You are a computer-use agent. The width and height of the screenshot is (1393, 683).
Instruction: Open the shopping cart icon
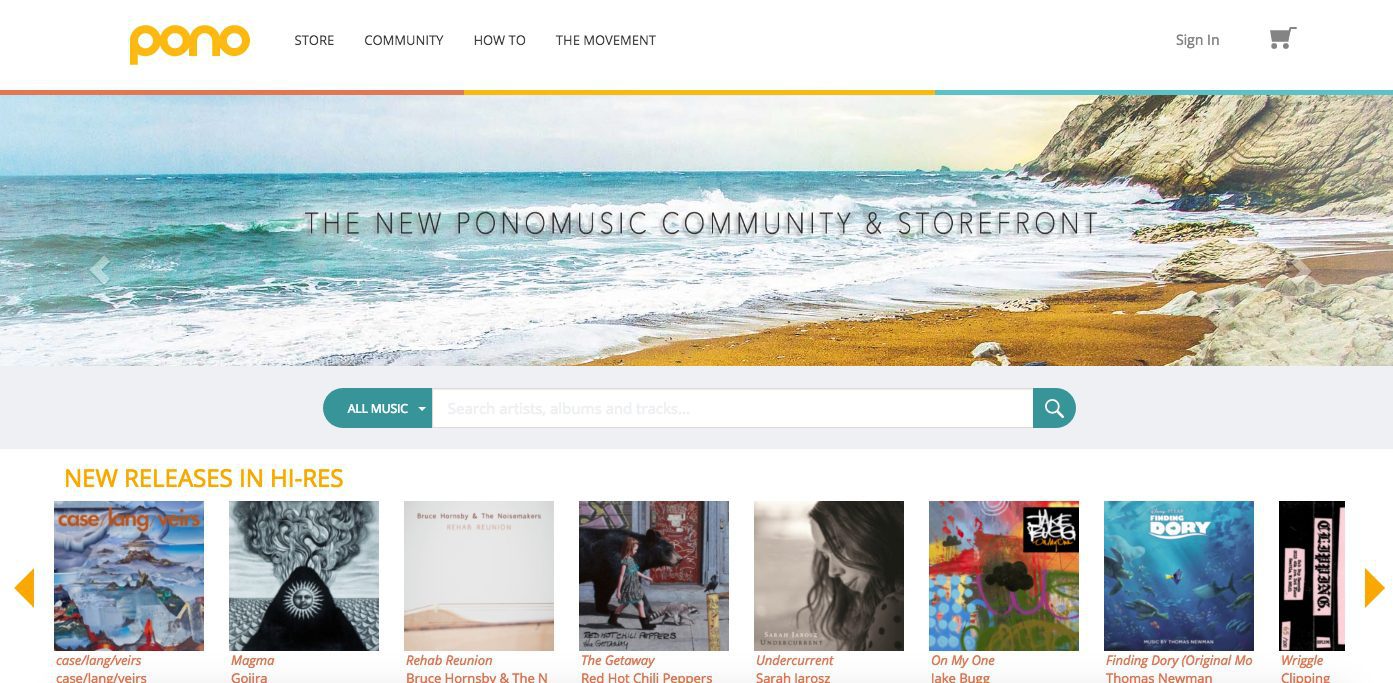(1282, 39)
